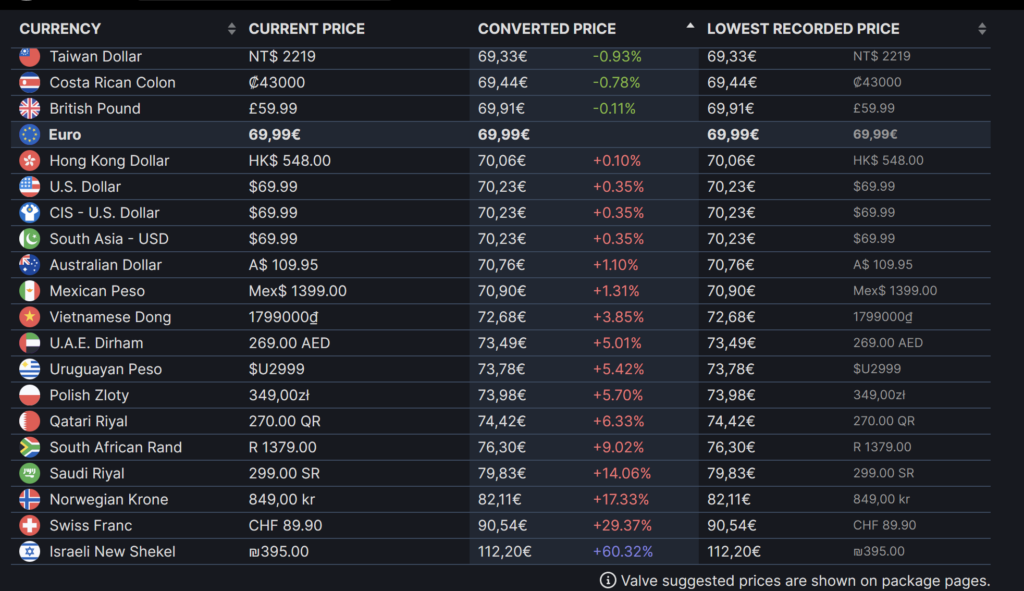The width and height of the screenshot is (1024, 591).
Task: Sort table by Currency column arrows
Action: tap(232, 29)
